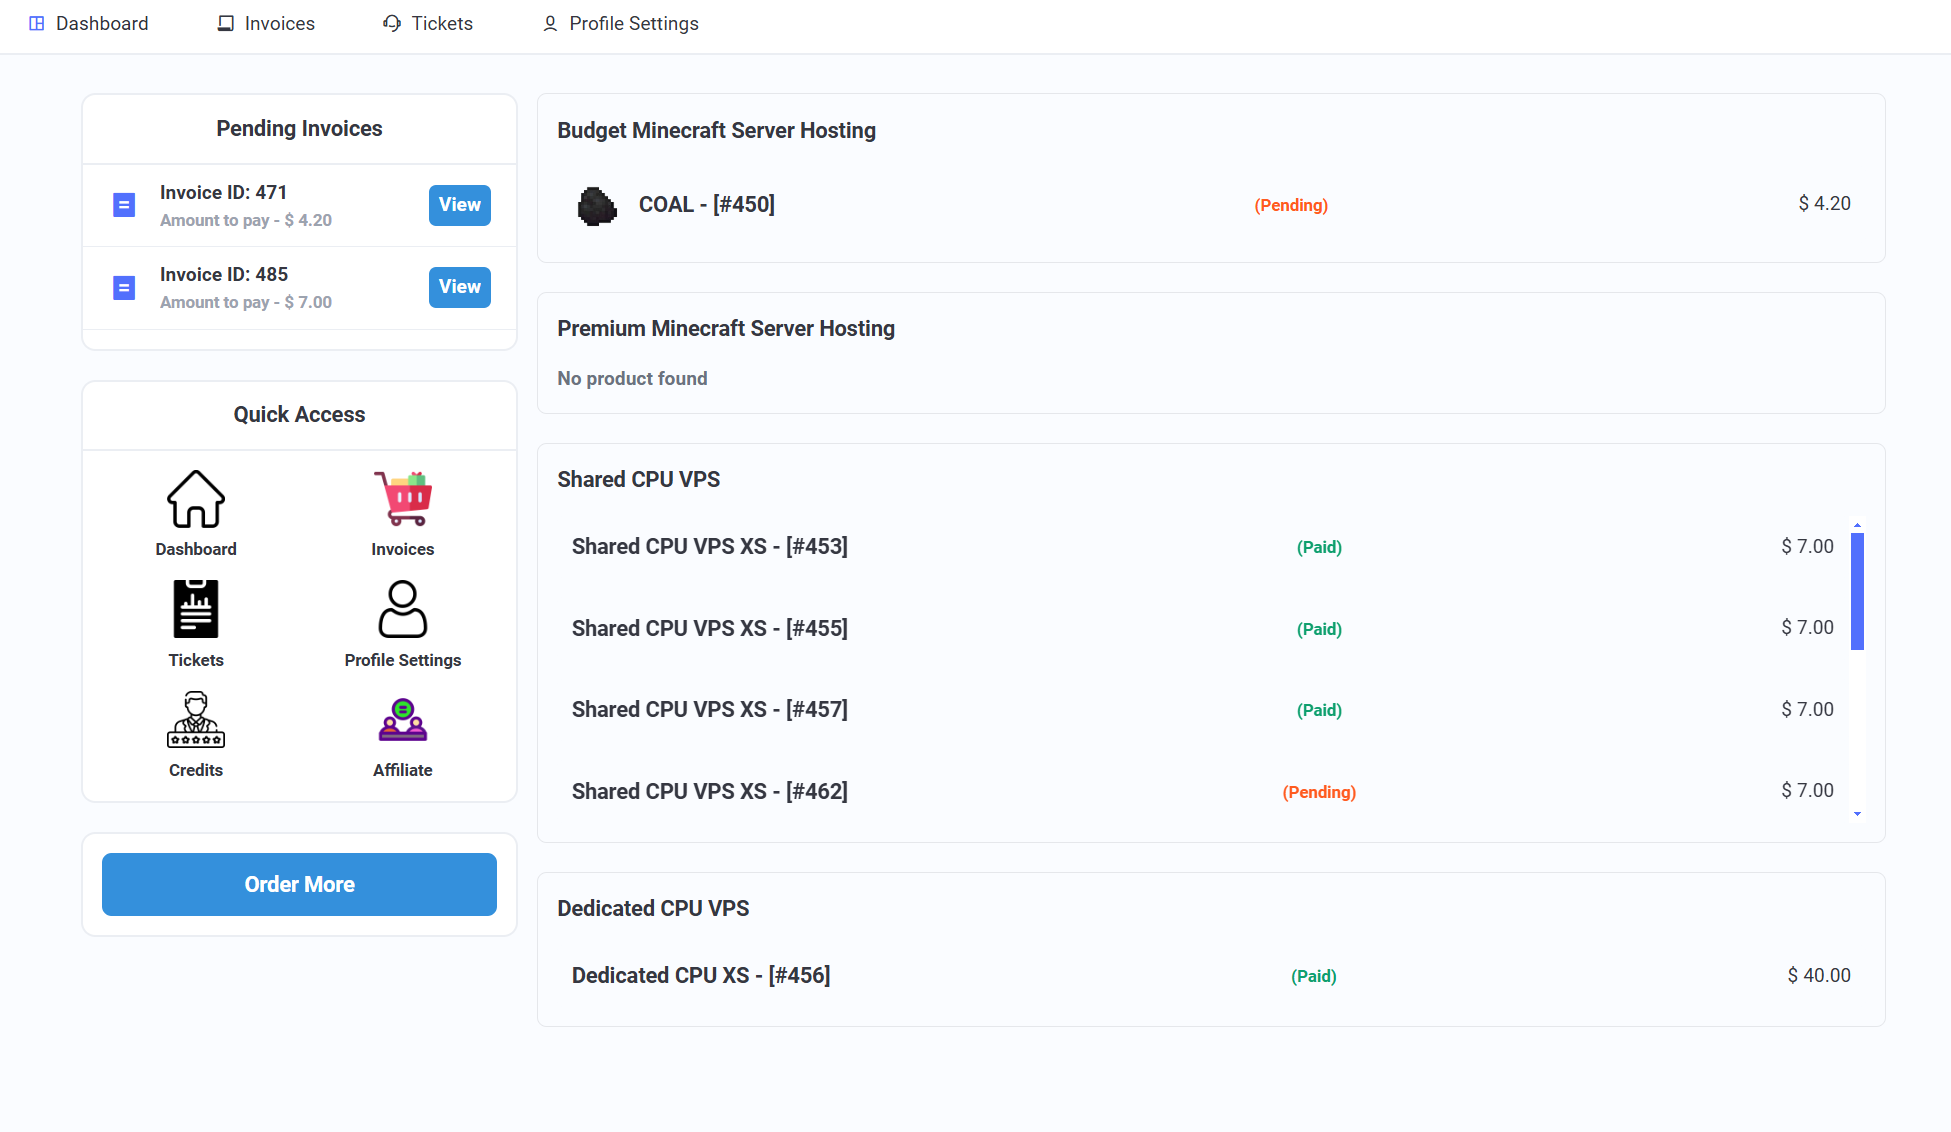
Task: Click the Invoices icon in top navigation
Action: tap(226, 23)
